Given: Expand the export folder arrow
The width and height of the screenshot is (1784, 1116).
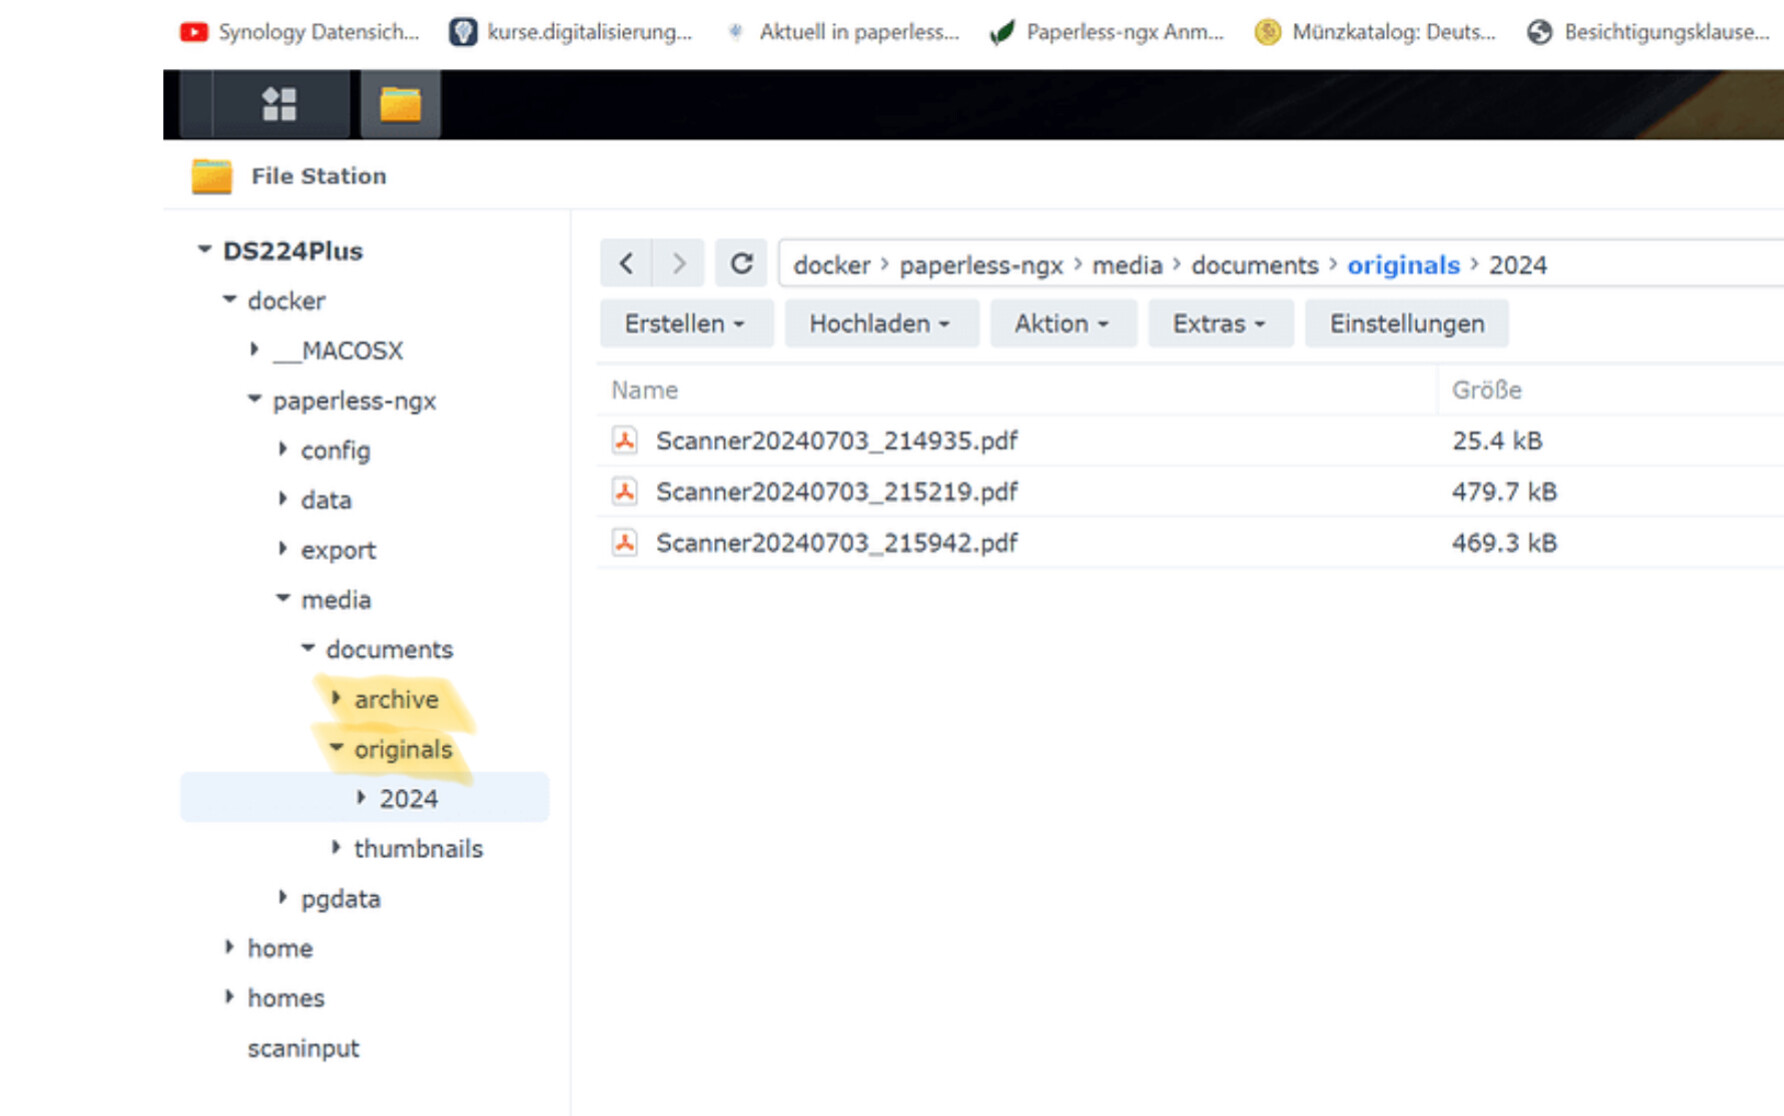Looking at the screenshot, I should click(282, 548).
